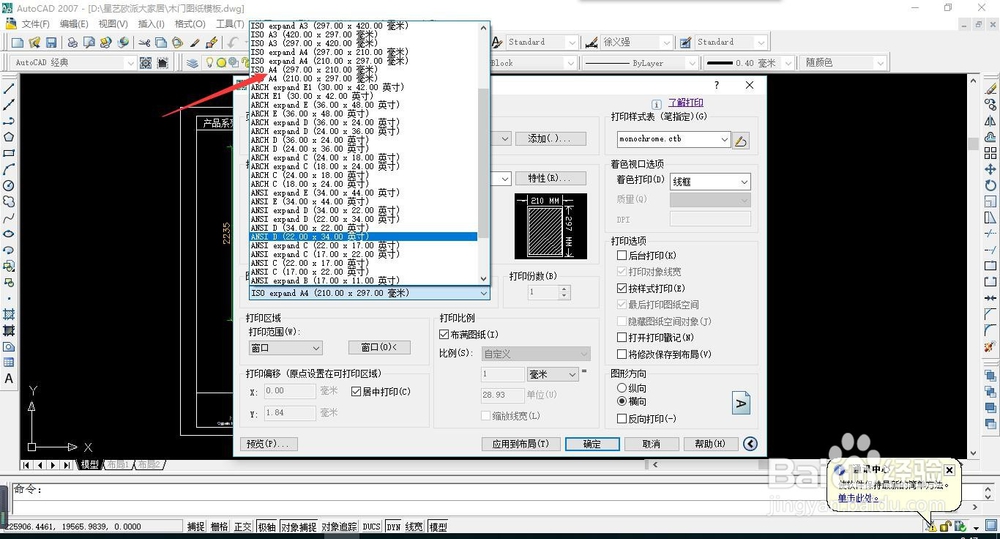This screenshot has width=1000, height=539.
Task: Open the 了解打印 link
Action: [x=686, y=103]
